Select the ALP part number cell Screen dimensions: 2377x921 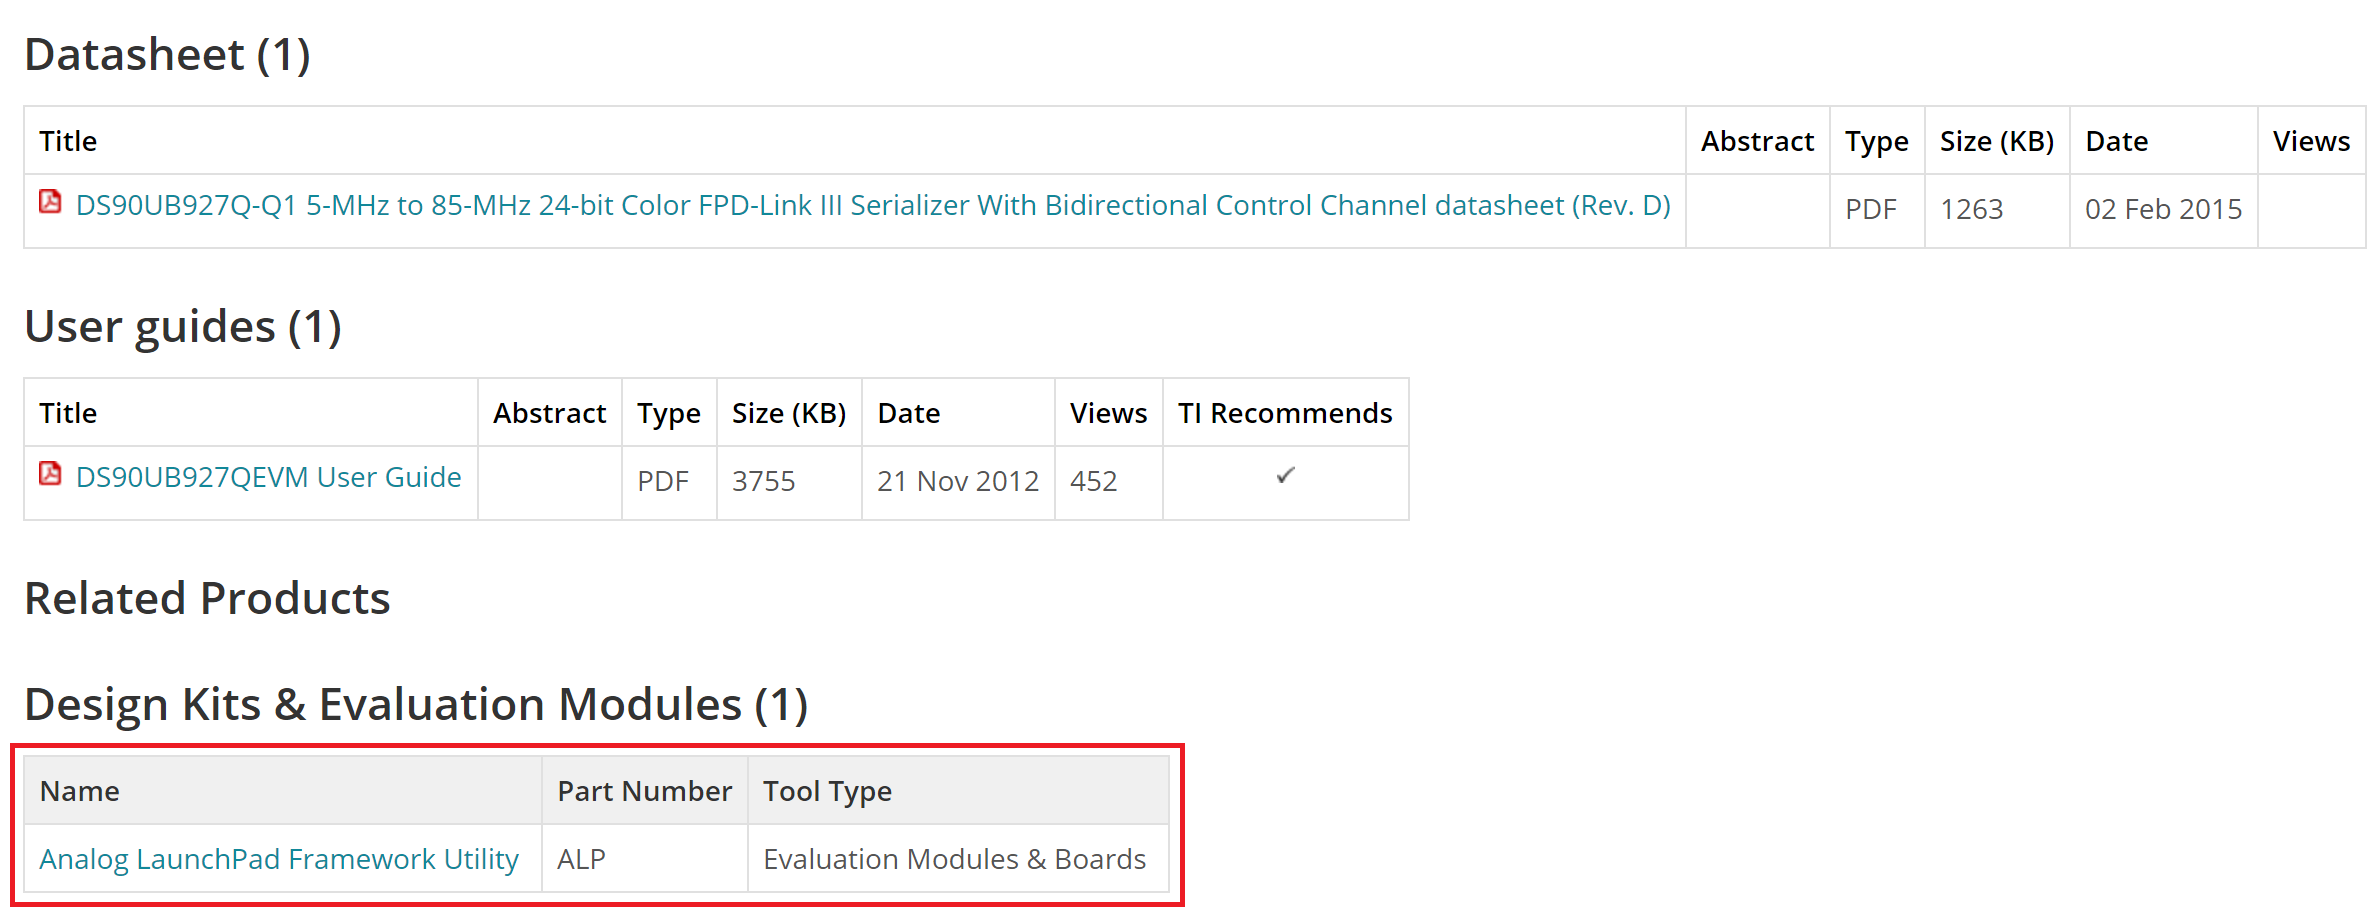(x=645, y=859)
